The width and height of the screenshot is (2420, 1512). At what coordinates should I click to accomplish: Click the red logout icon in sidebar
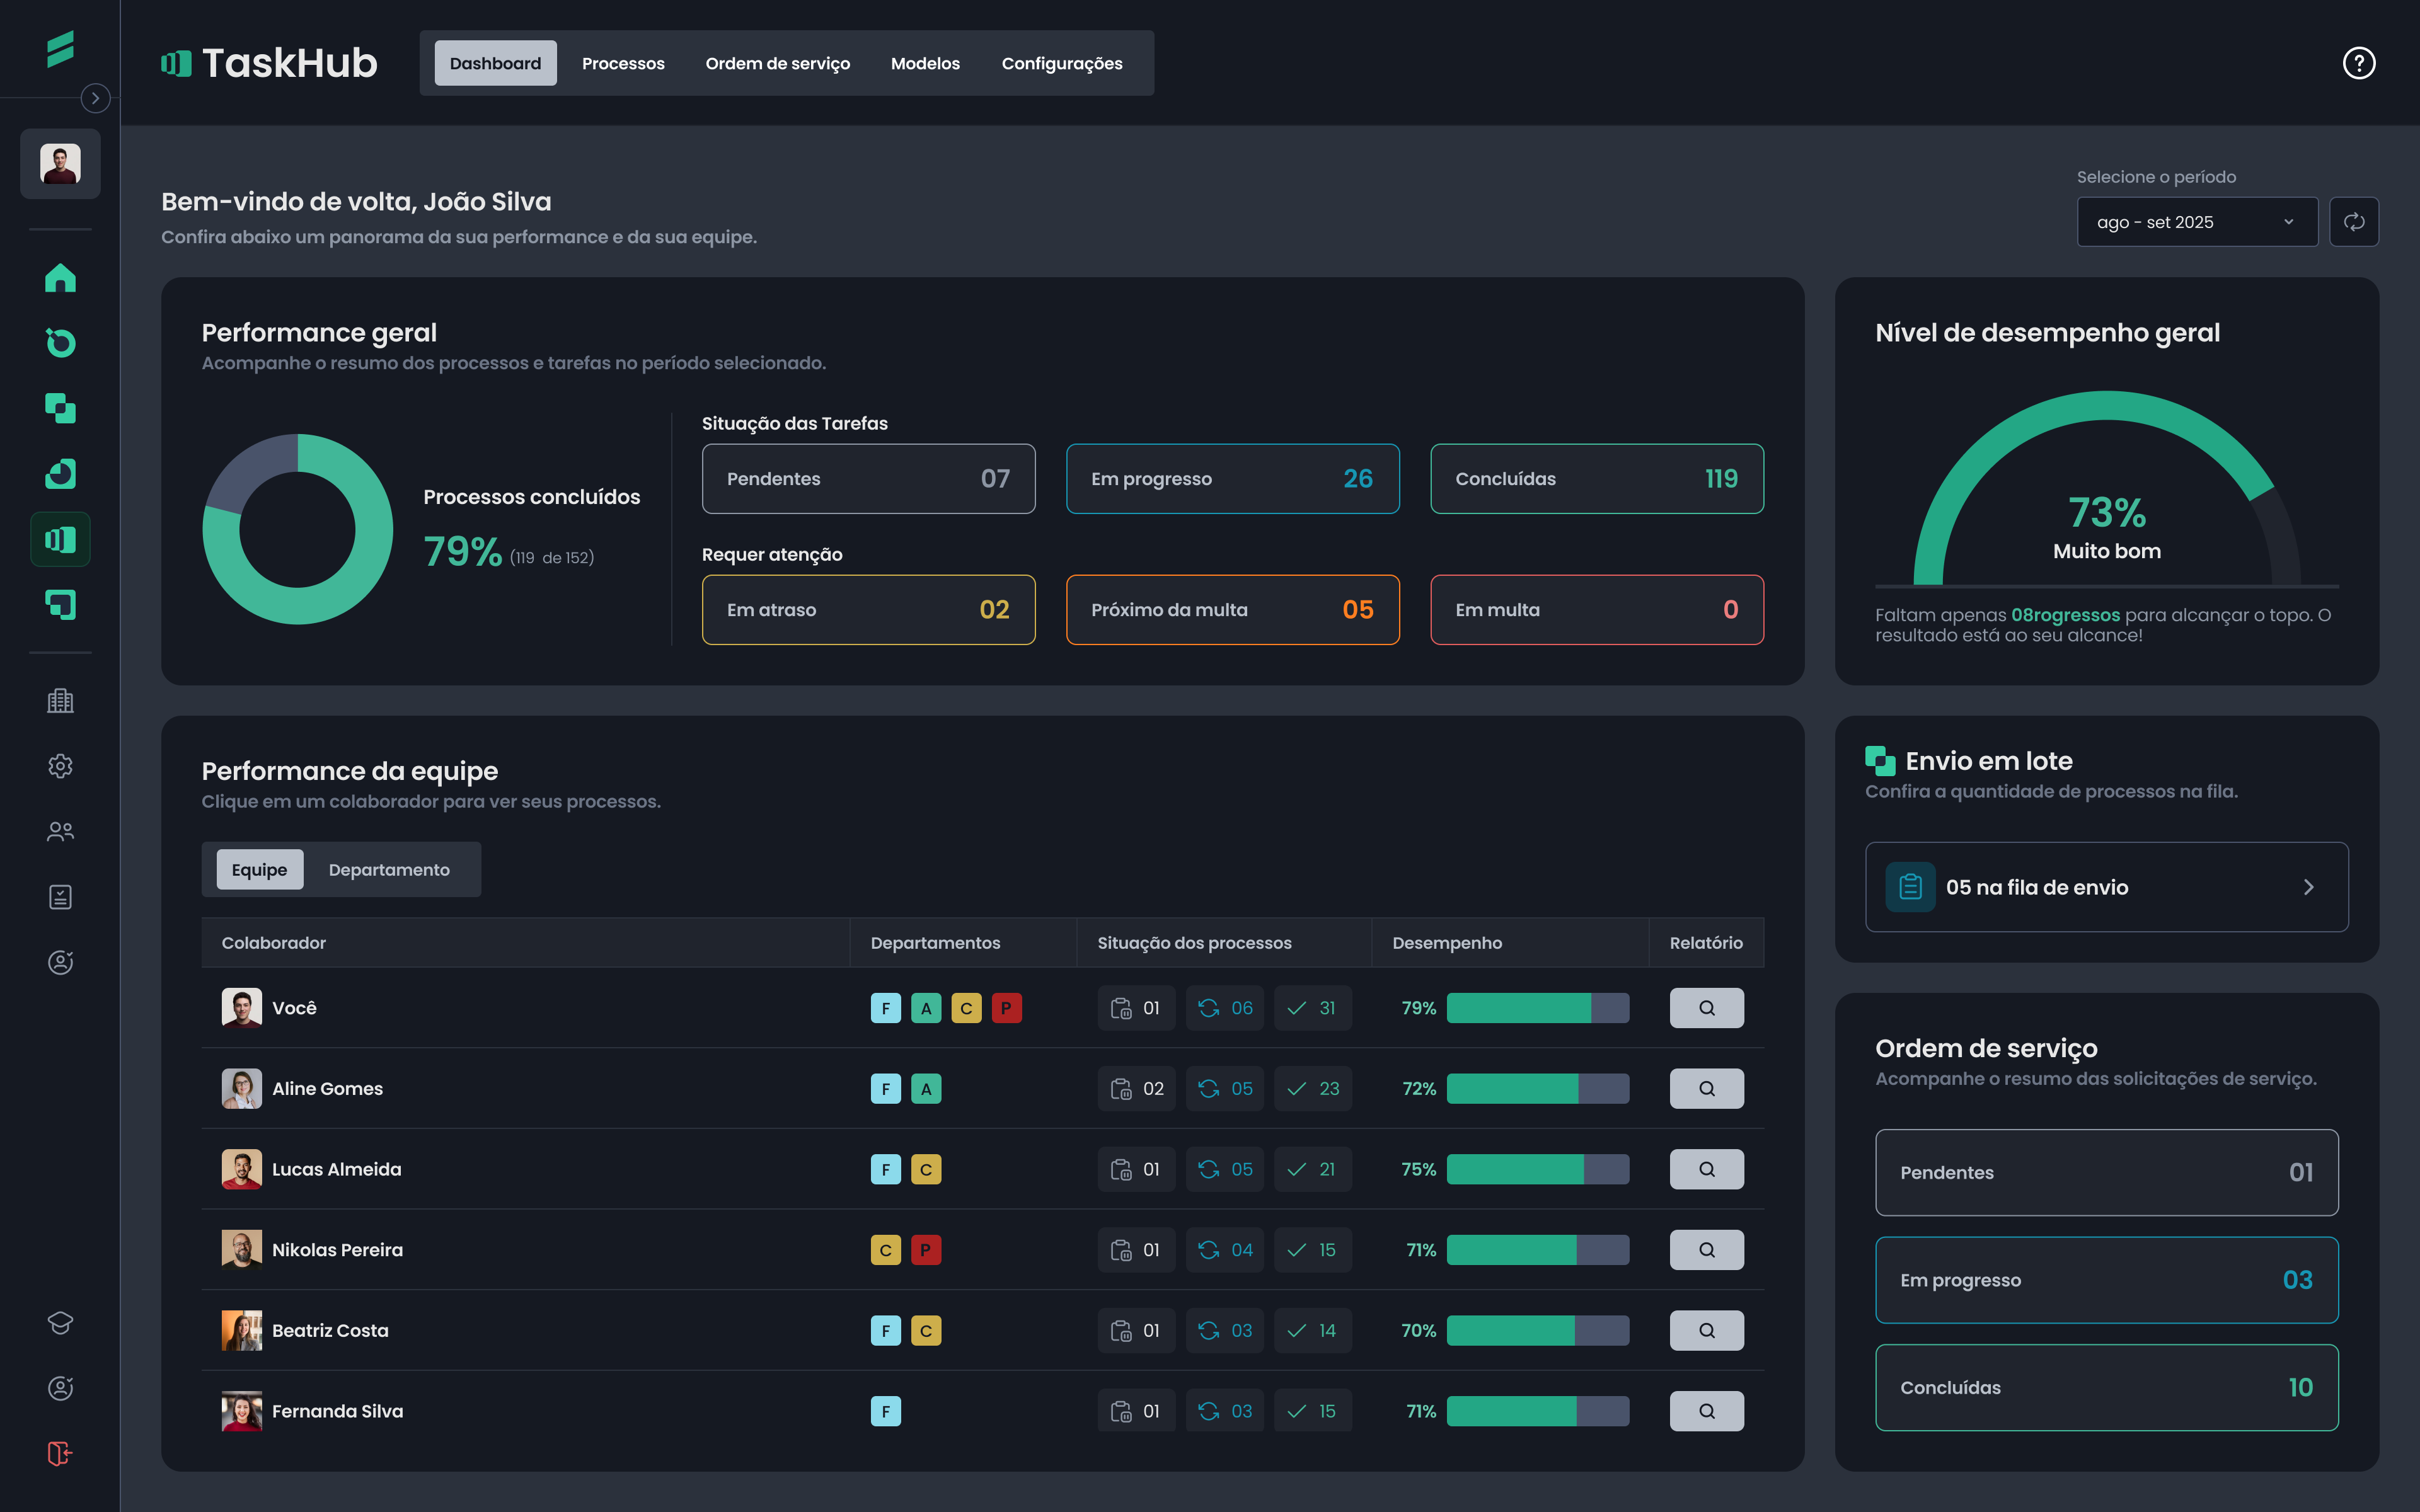coord(60,1453)
